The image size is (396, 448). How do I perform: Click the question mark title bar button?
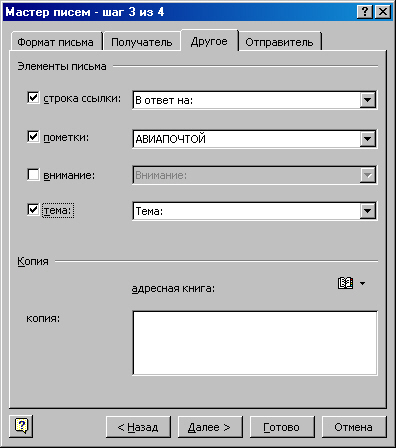365,12
